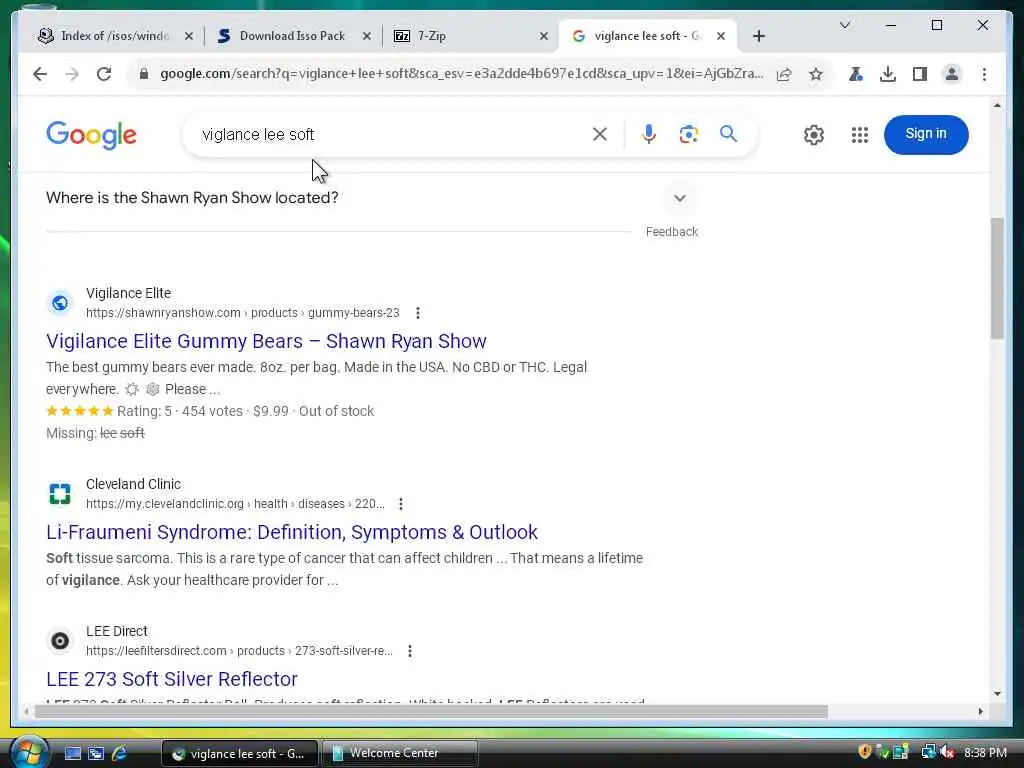Clear the search box with the X

coord(600,135)
